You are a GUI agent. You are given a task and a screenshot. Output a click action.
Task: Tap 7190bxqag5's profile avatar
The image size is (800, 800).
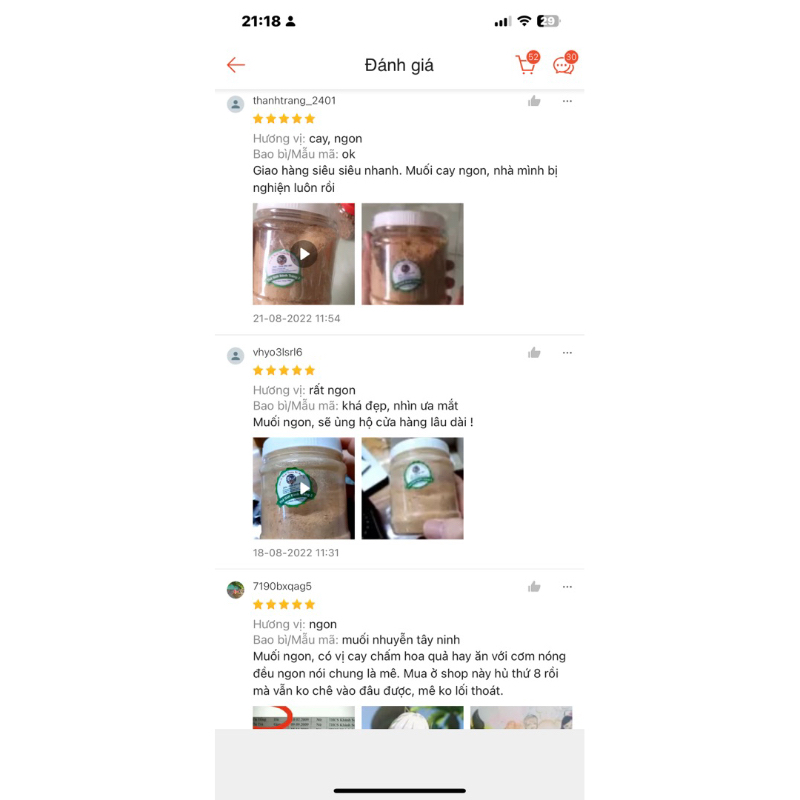235,590
